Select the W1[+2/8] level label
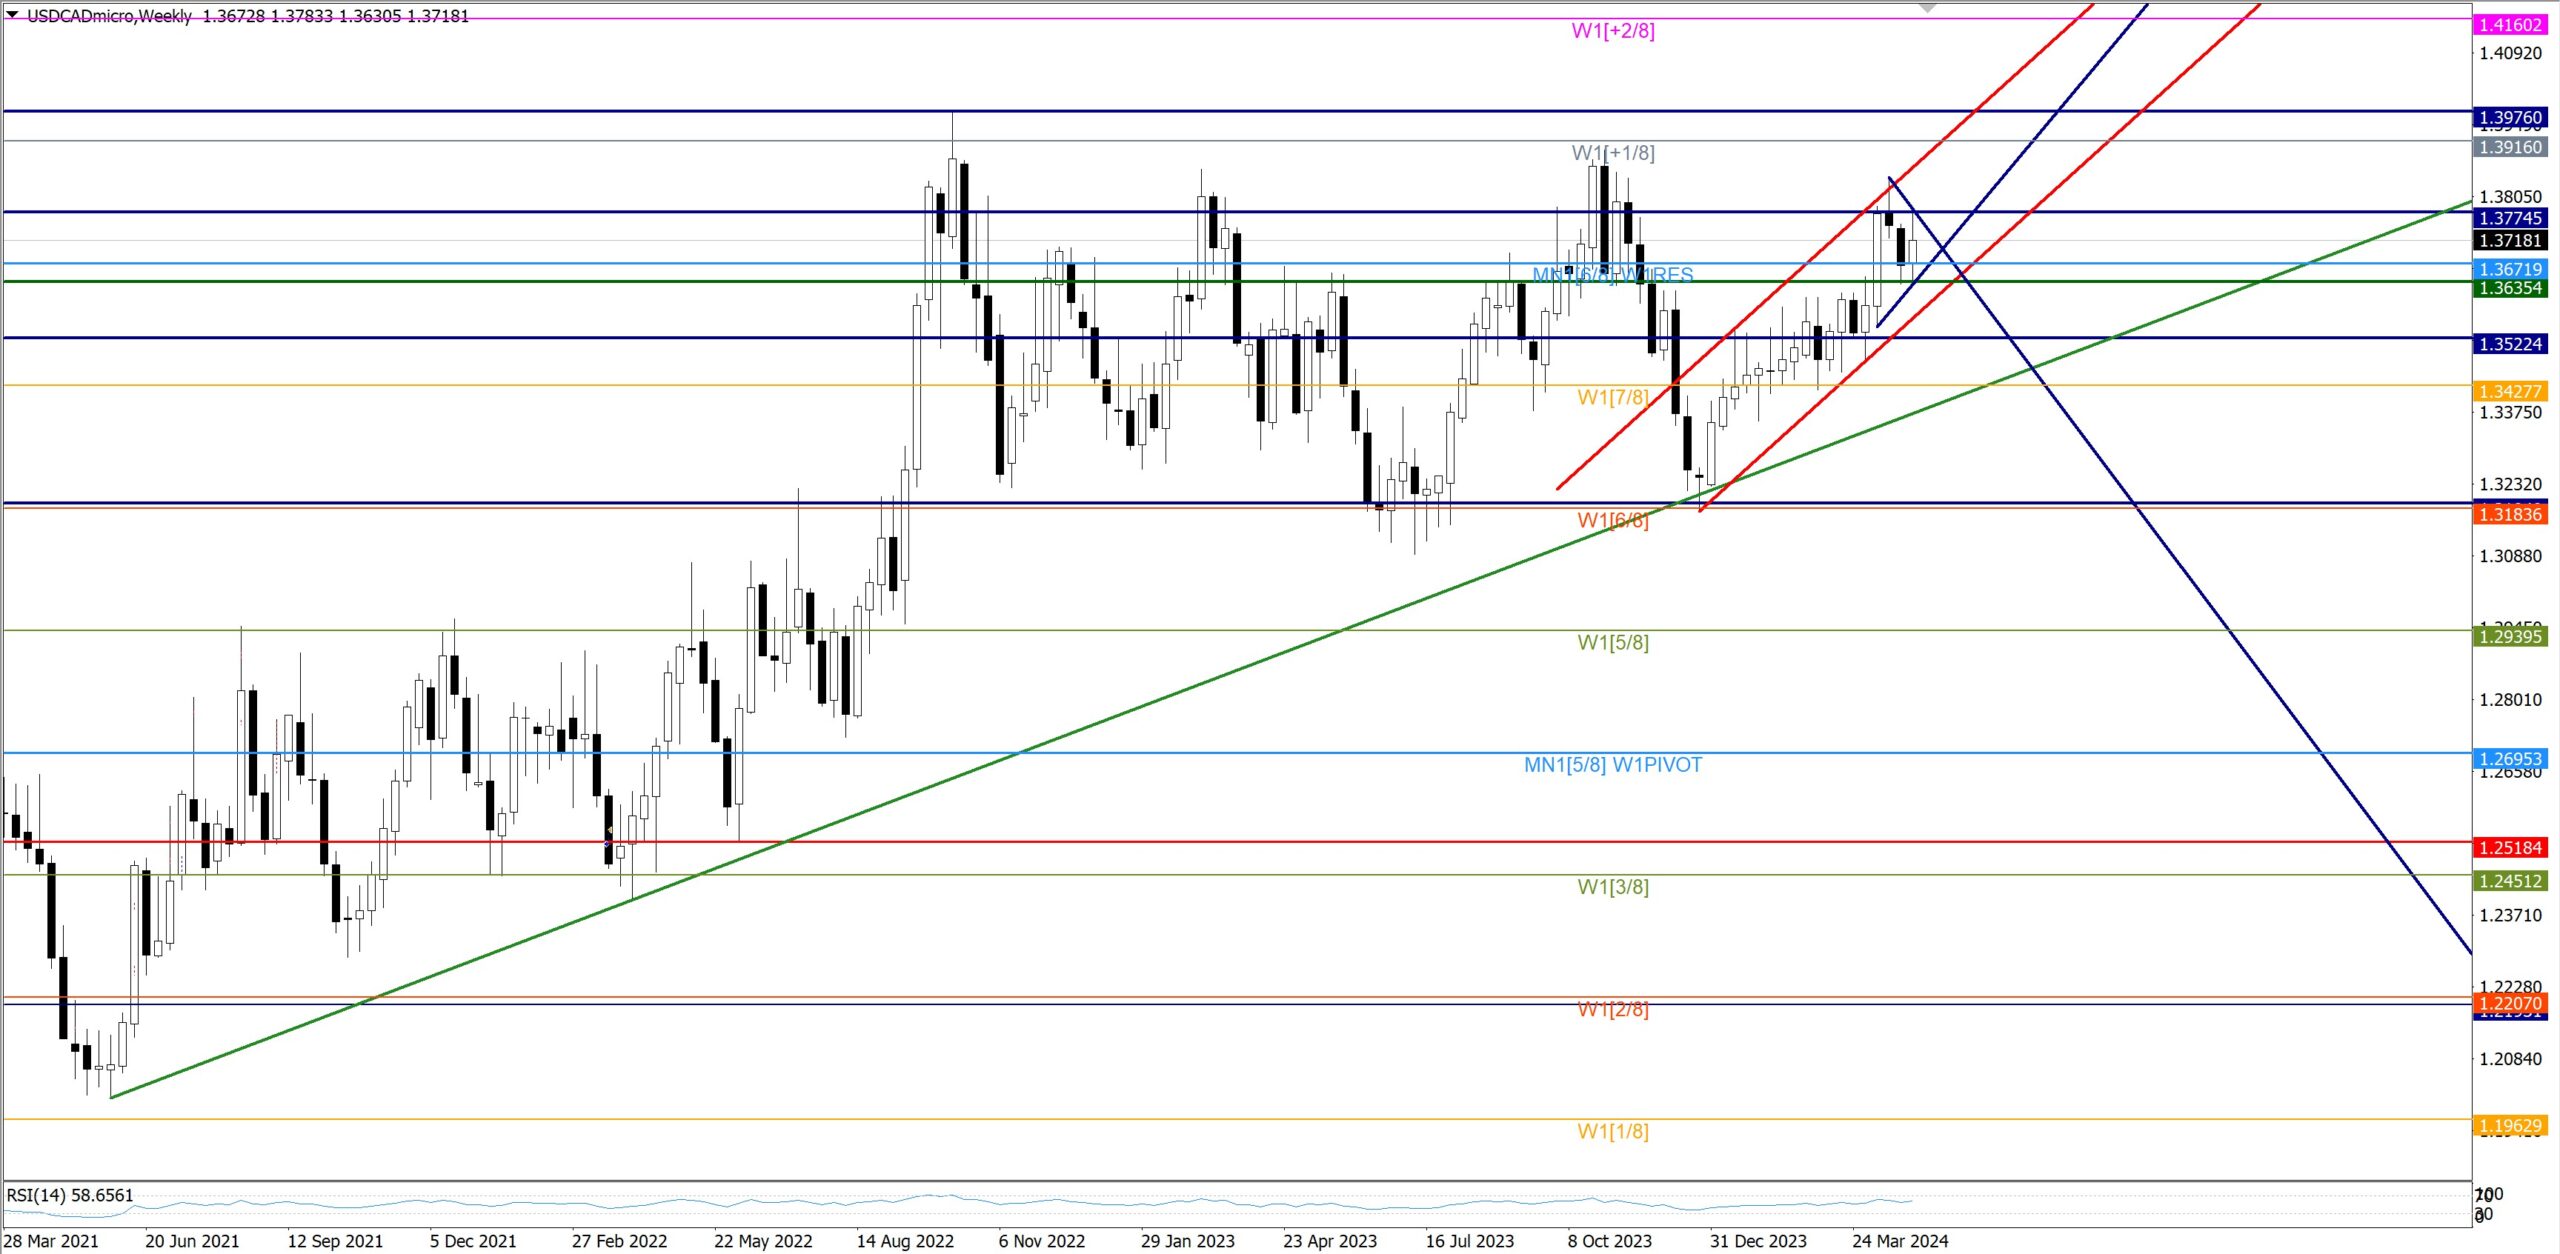The width and height of the screenshot is (2560, 1254). click(1612, 31)
